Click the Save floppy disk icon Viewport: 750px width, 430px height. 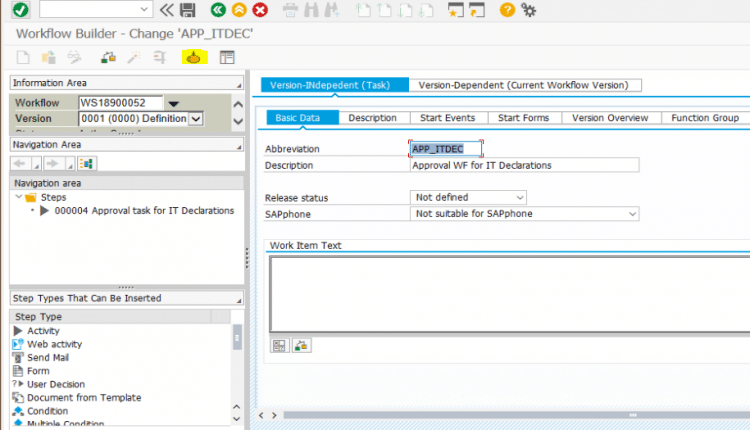coord(187,10)
